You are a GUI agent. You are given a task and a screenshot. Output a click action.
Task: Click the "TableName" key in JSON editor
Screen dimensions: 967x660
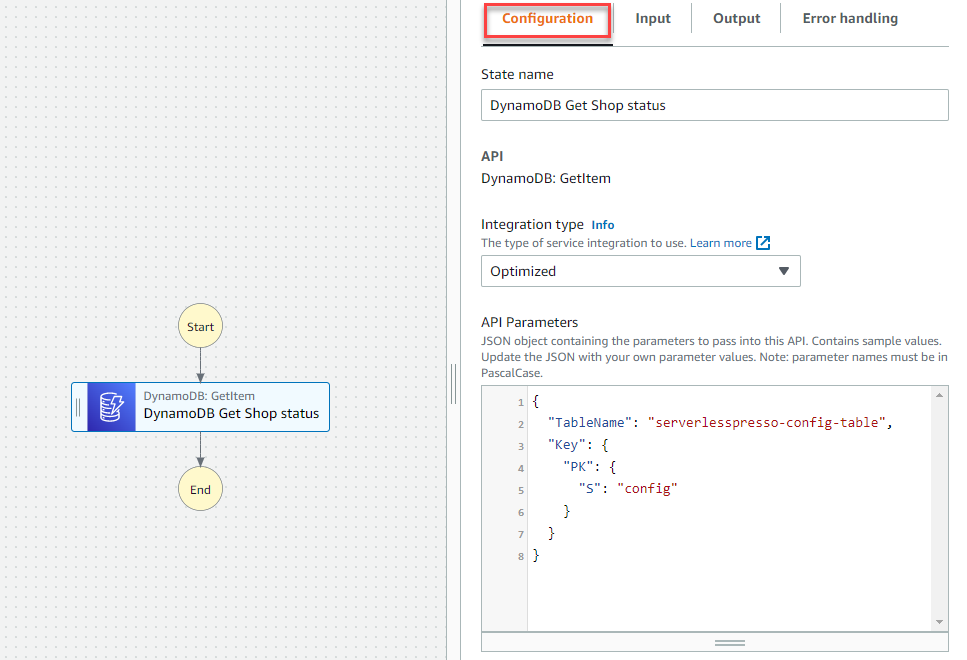(590, 423)
